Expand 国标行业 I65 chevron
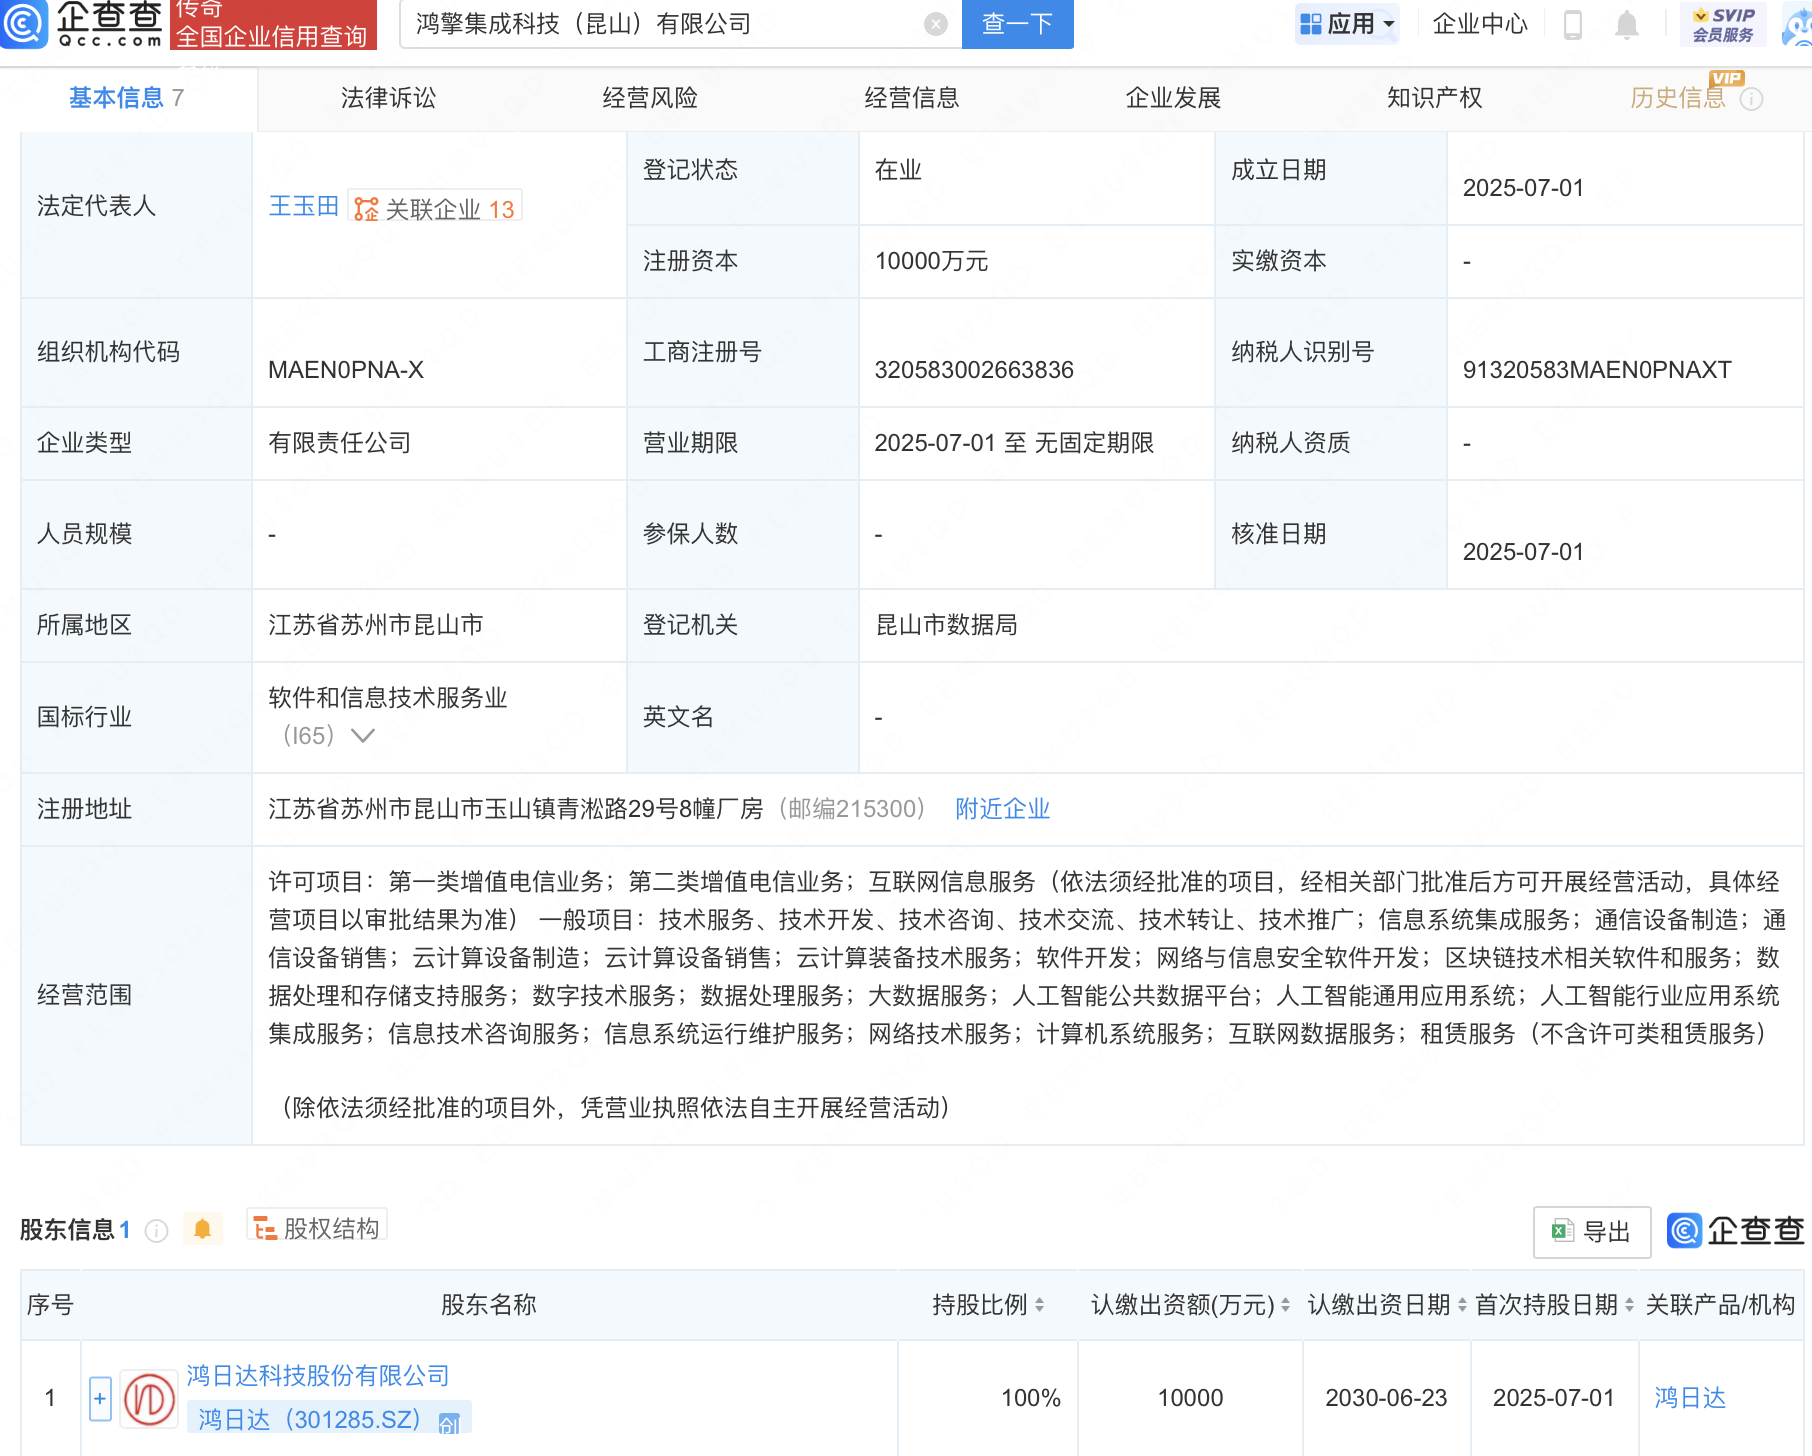 click(363, 736)
